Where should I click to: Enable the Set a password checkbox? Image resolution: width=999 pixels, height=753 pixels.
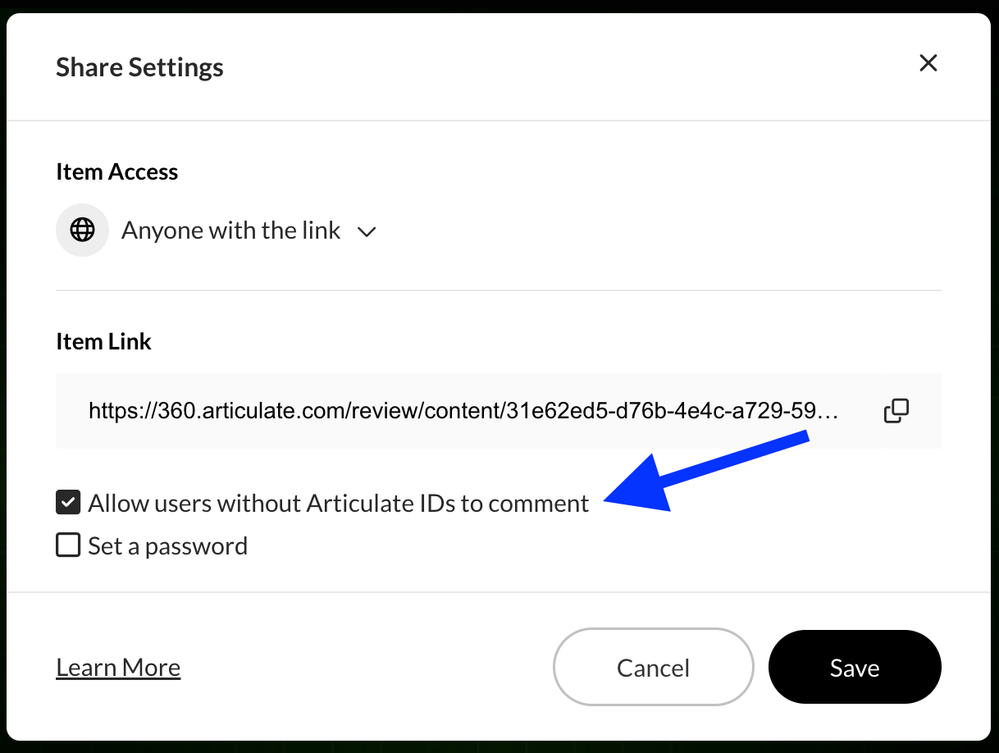68,545
